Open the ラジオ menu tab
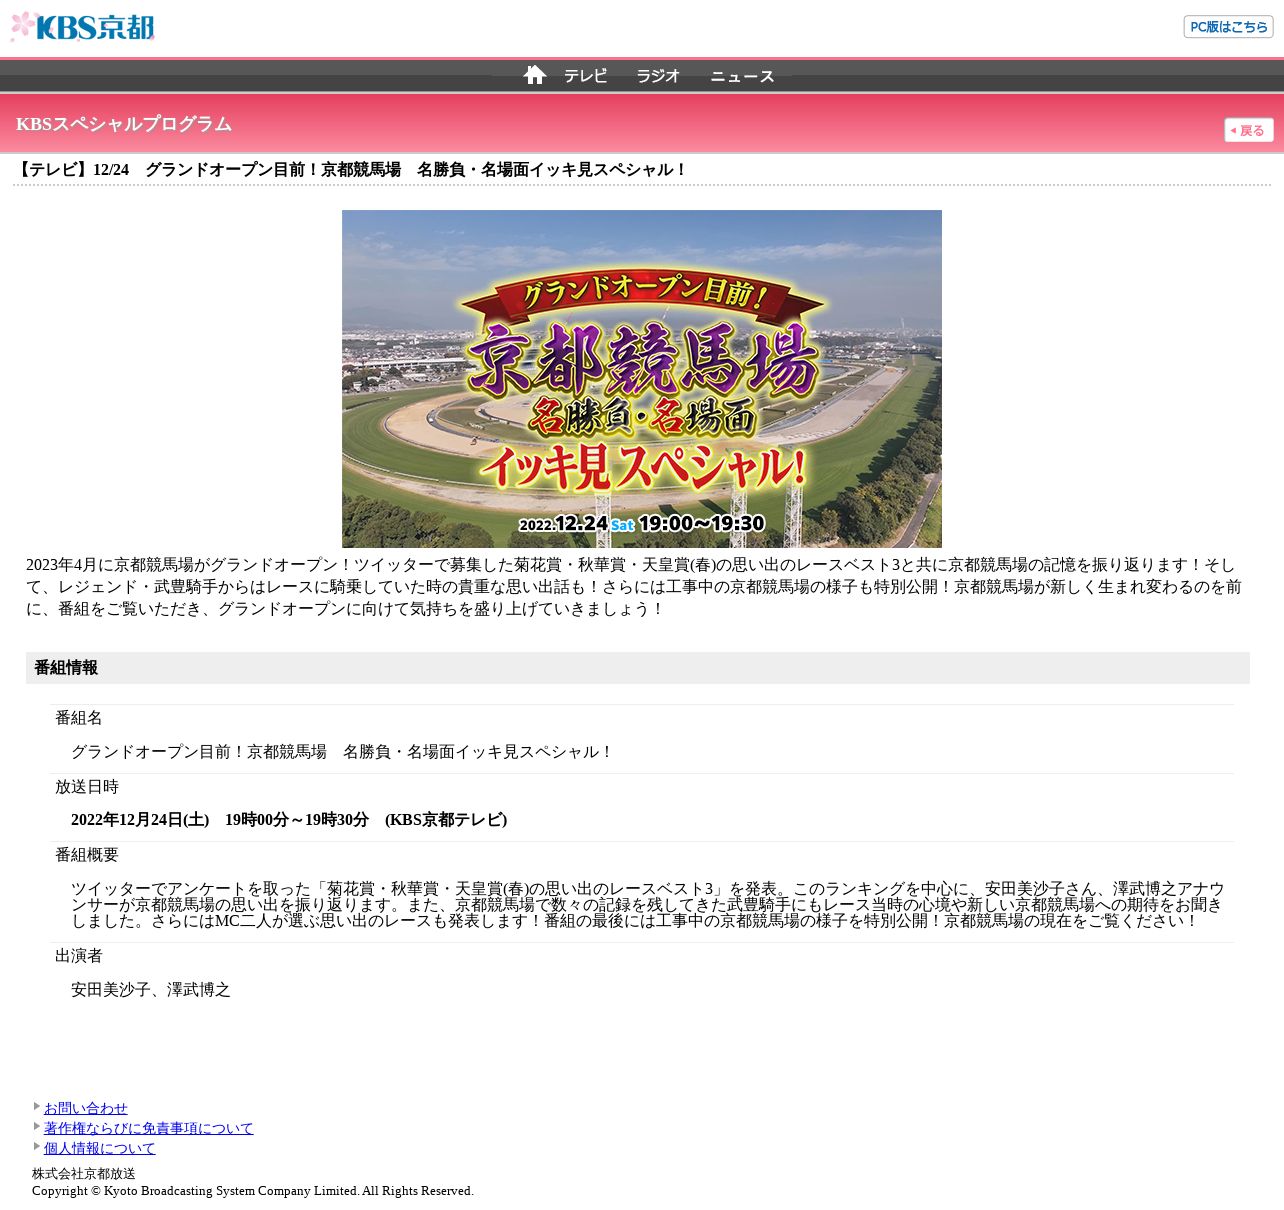This screenshot has height=1210, width=1284. (x=658, y=76)
